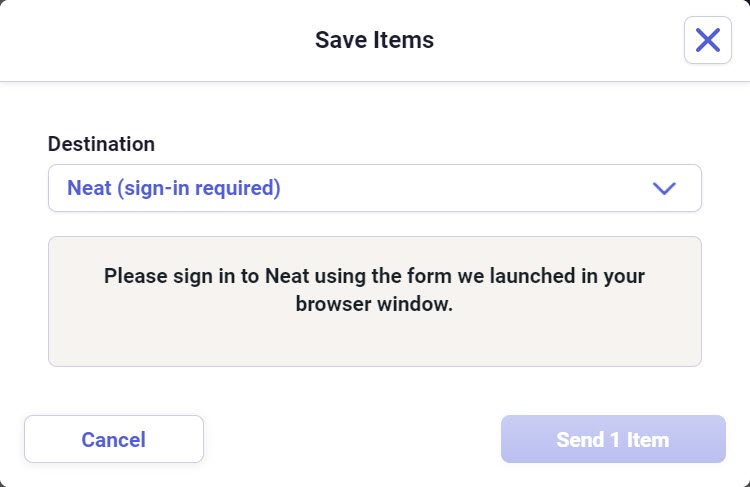Viewport: 750px width, 487px height.
Task: Expand the Destination dropdown chevron arrow
Action: click(x=664, y=188)
